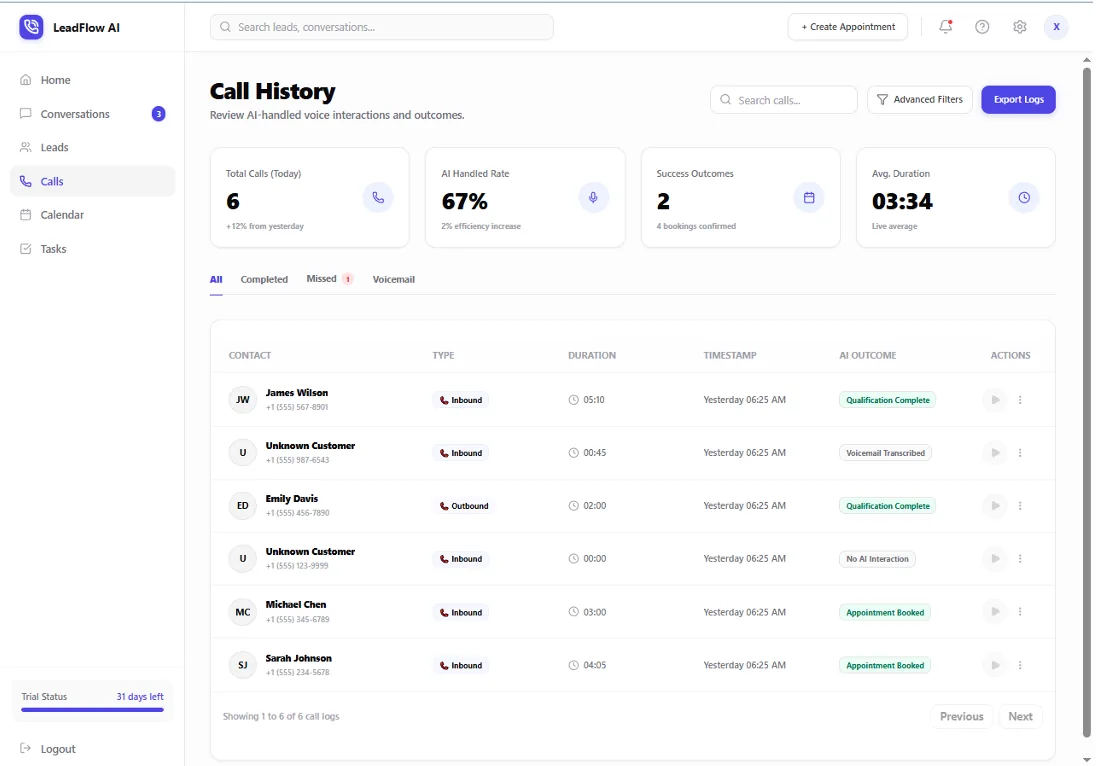Play Michael Chen's call recording

995,612
